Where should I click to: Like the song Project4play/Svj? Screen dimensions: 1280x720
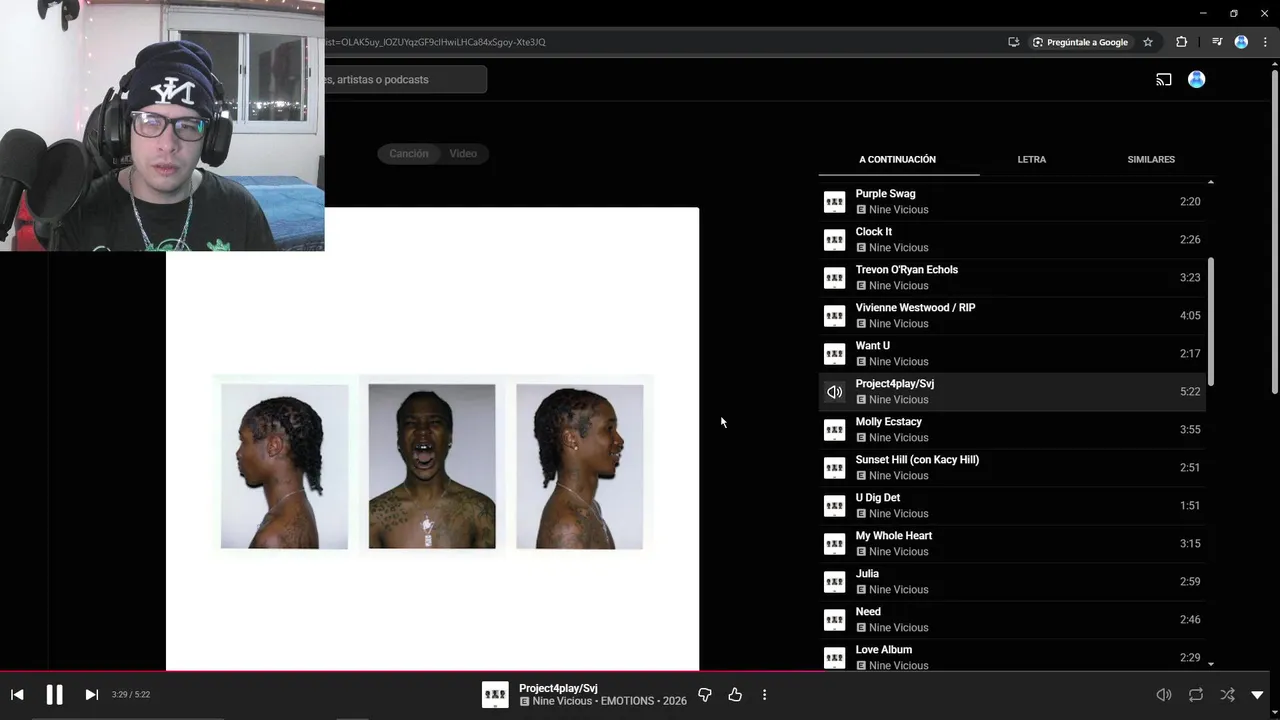(x=735, y=694)
